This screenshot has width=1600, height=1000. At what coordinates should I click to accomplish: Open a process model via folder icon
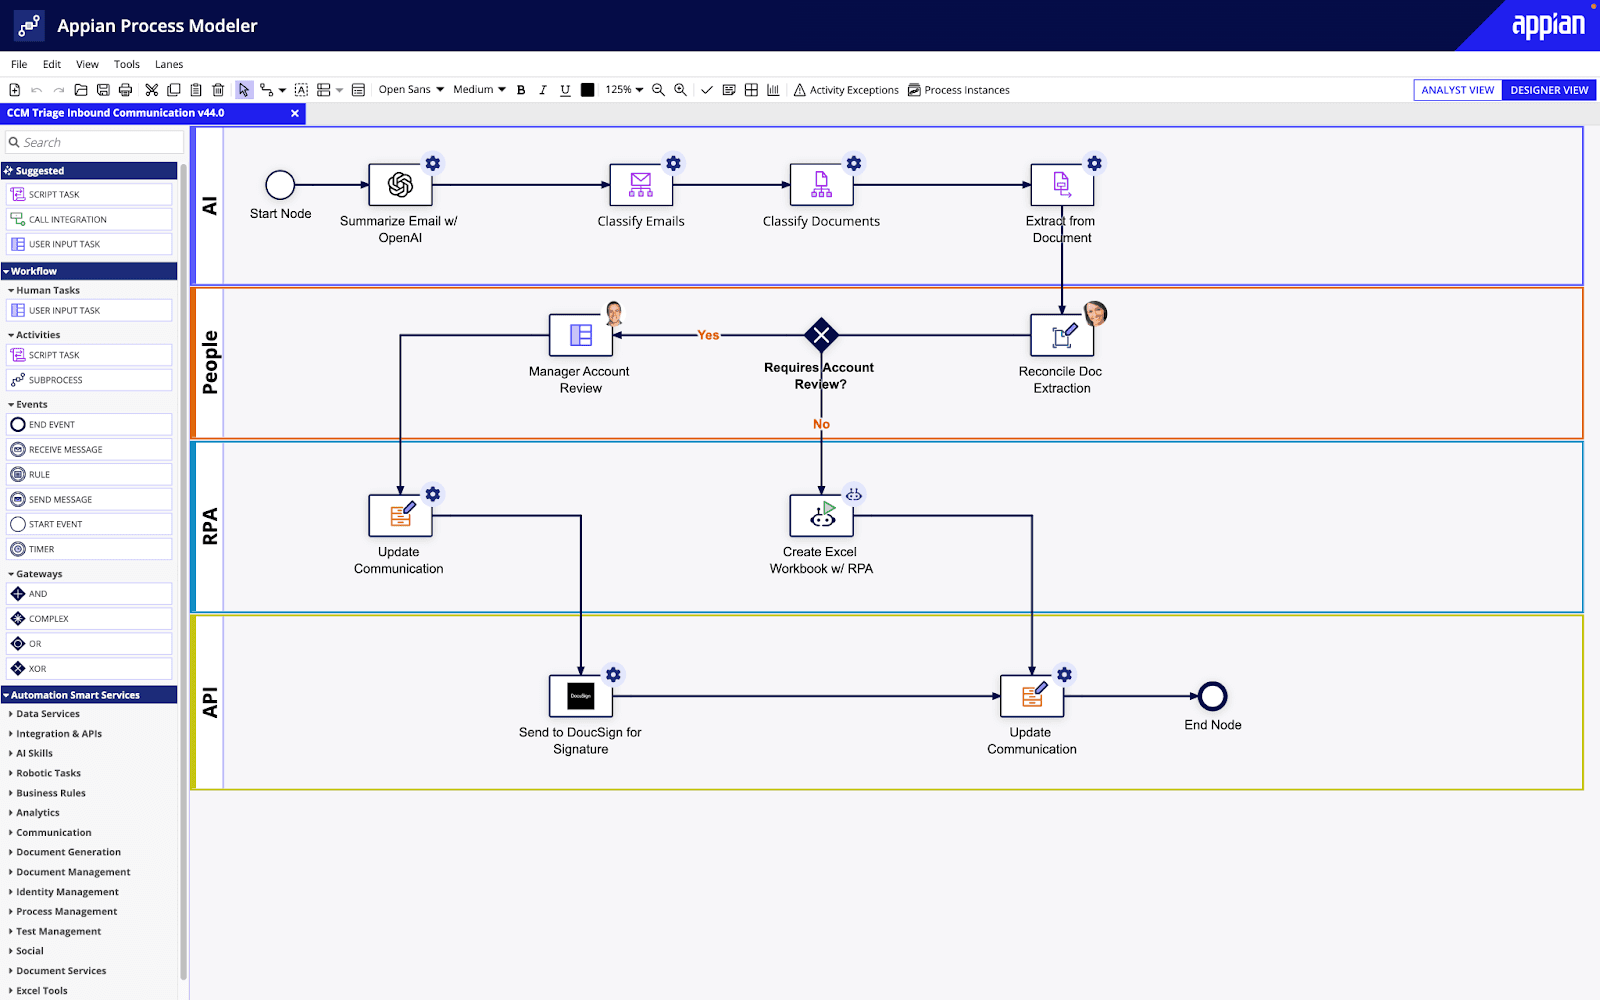[81, 90]
